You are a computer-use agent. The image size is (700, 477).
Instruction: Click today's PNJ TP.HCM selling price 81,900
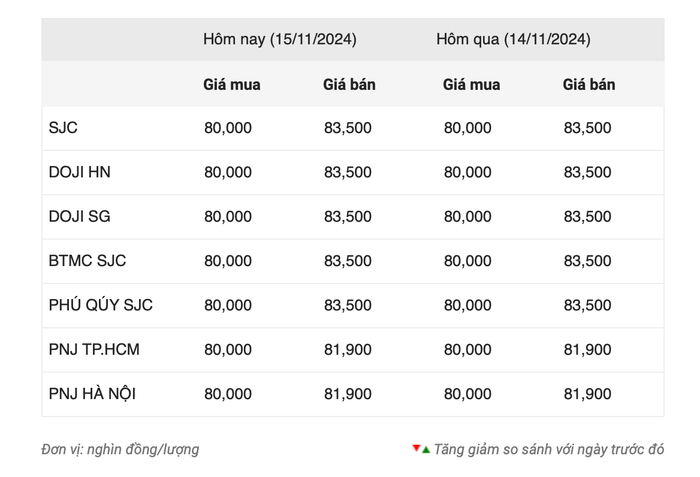348,350
